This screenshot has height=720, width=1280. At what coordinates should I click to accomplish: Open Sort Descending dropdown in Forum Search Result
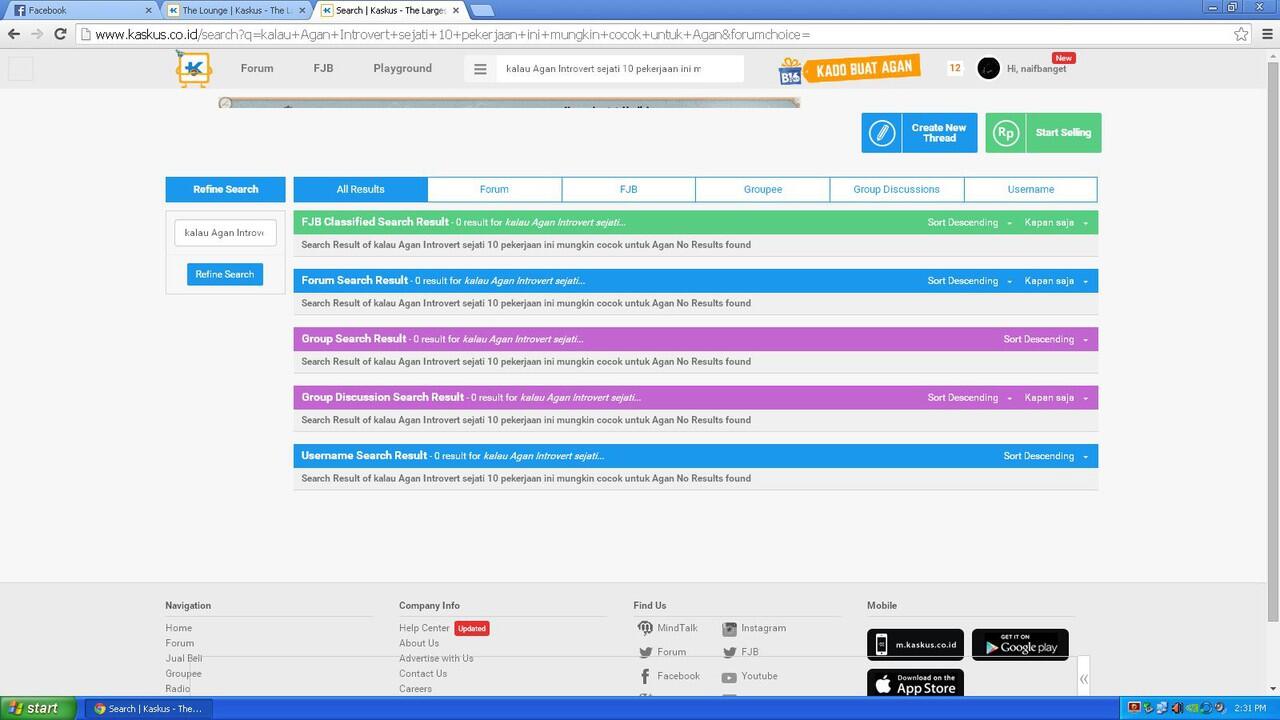click(x=969, y=281)
